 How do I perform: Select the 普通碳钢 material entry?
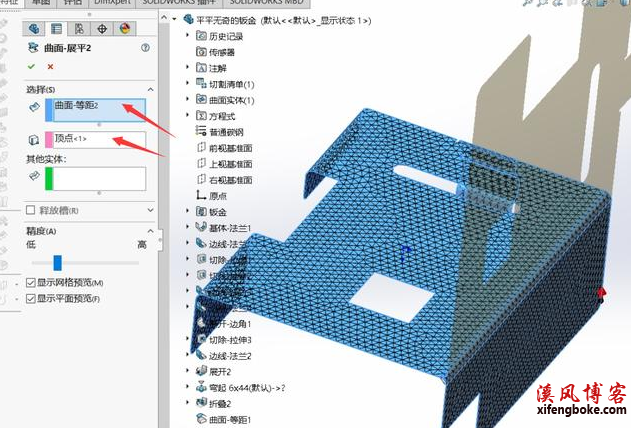pyautogui.click(x=220, y=132)
